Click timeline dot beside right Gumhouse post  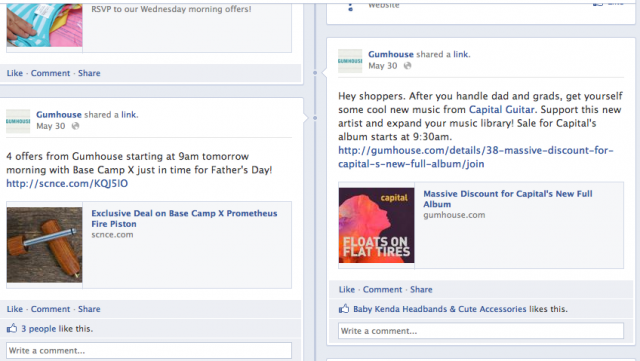315,73
